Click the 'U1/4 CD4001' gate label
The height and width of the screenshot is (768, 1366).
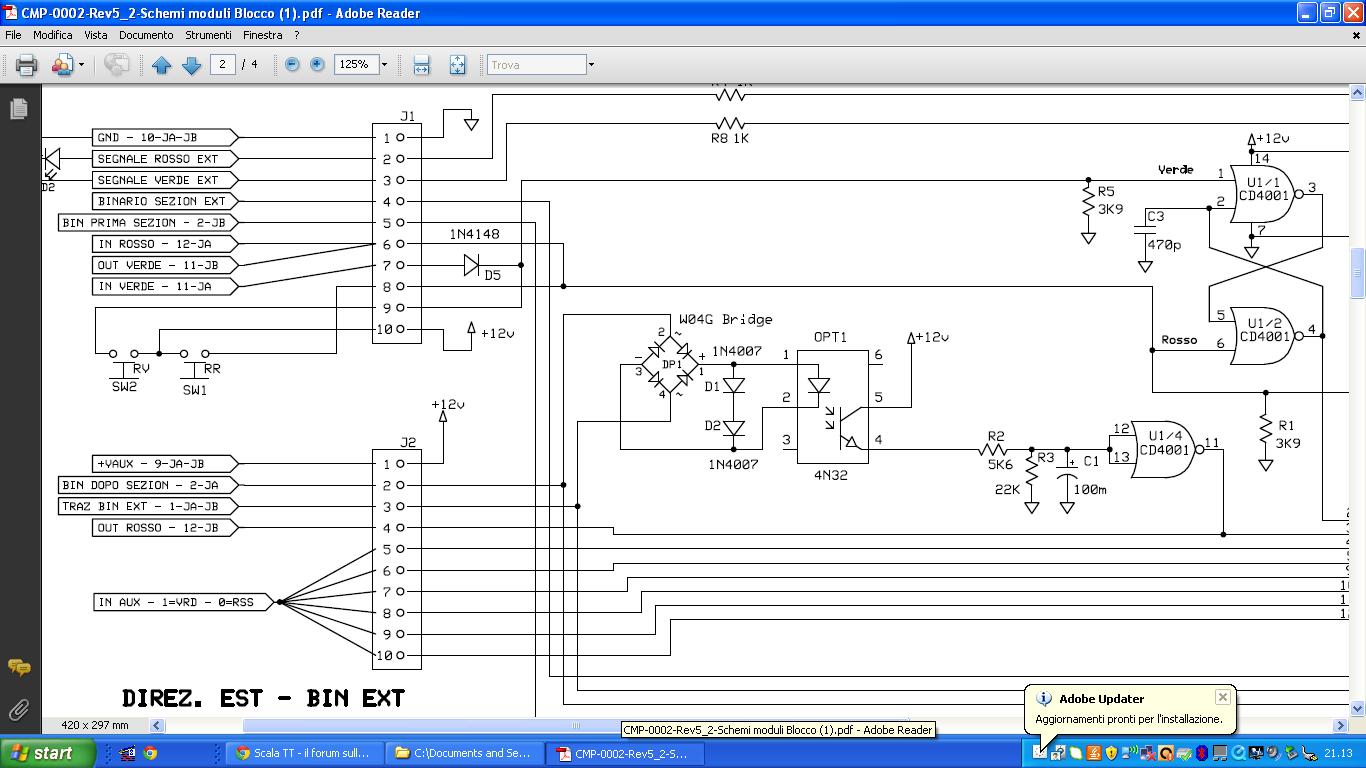coord(1165,443)
